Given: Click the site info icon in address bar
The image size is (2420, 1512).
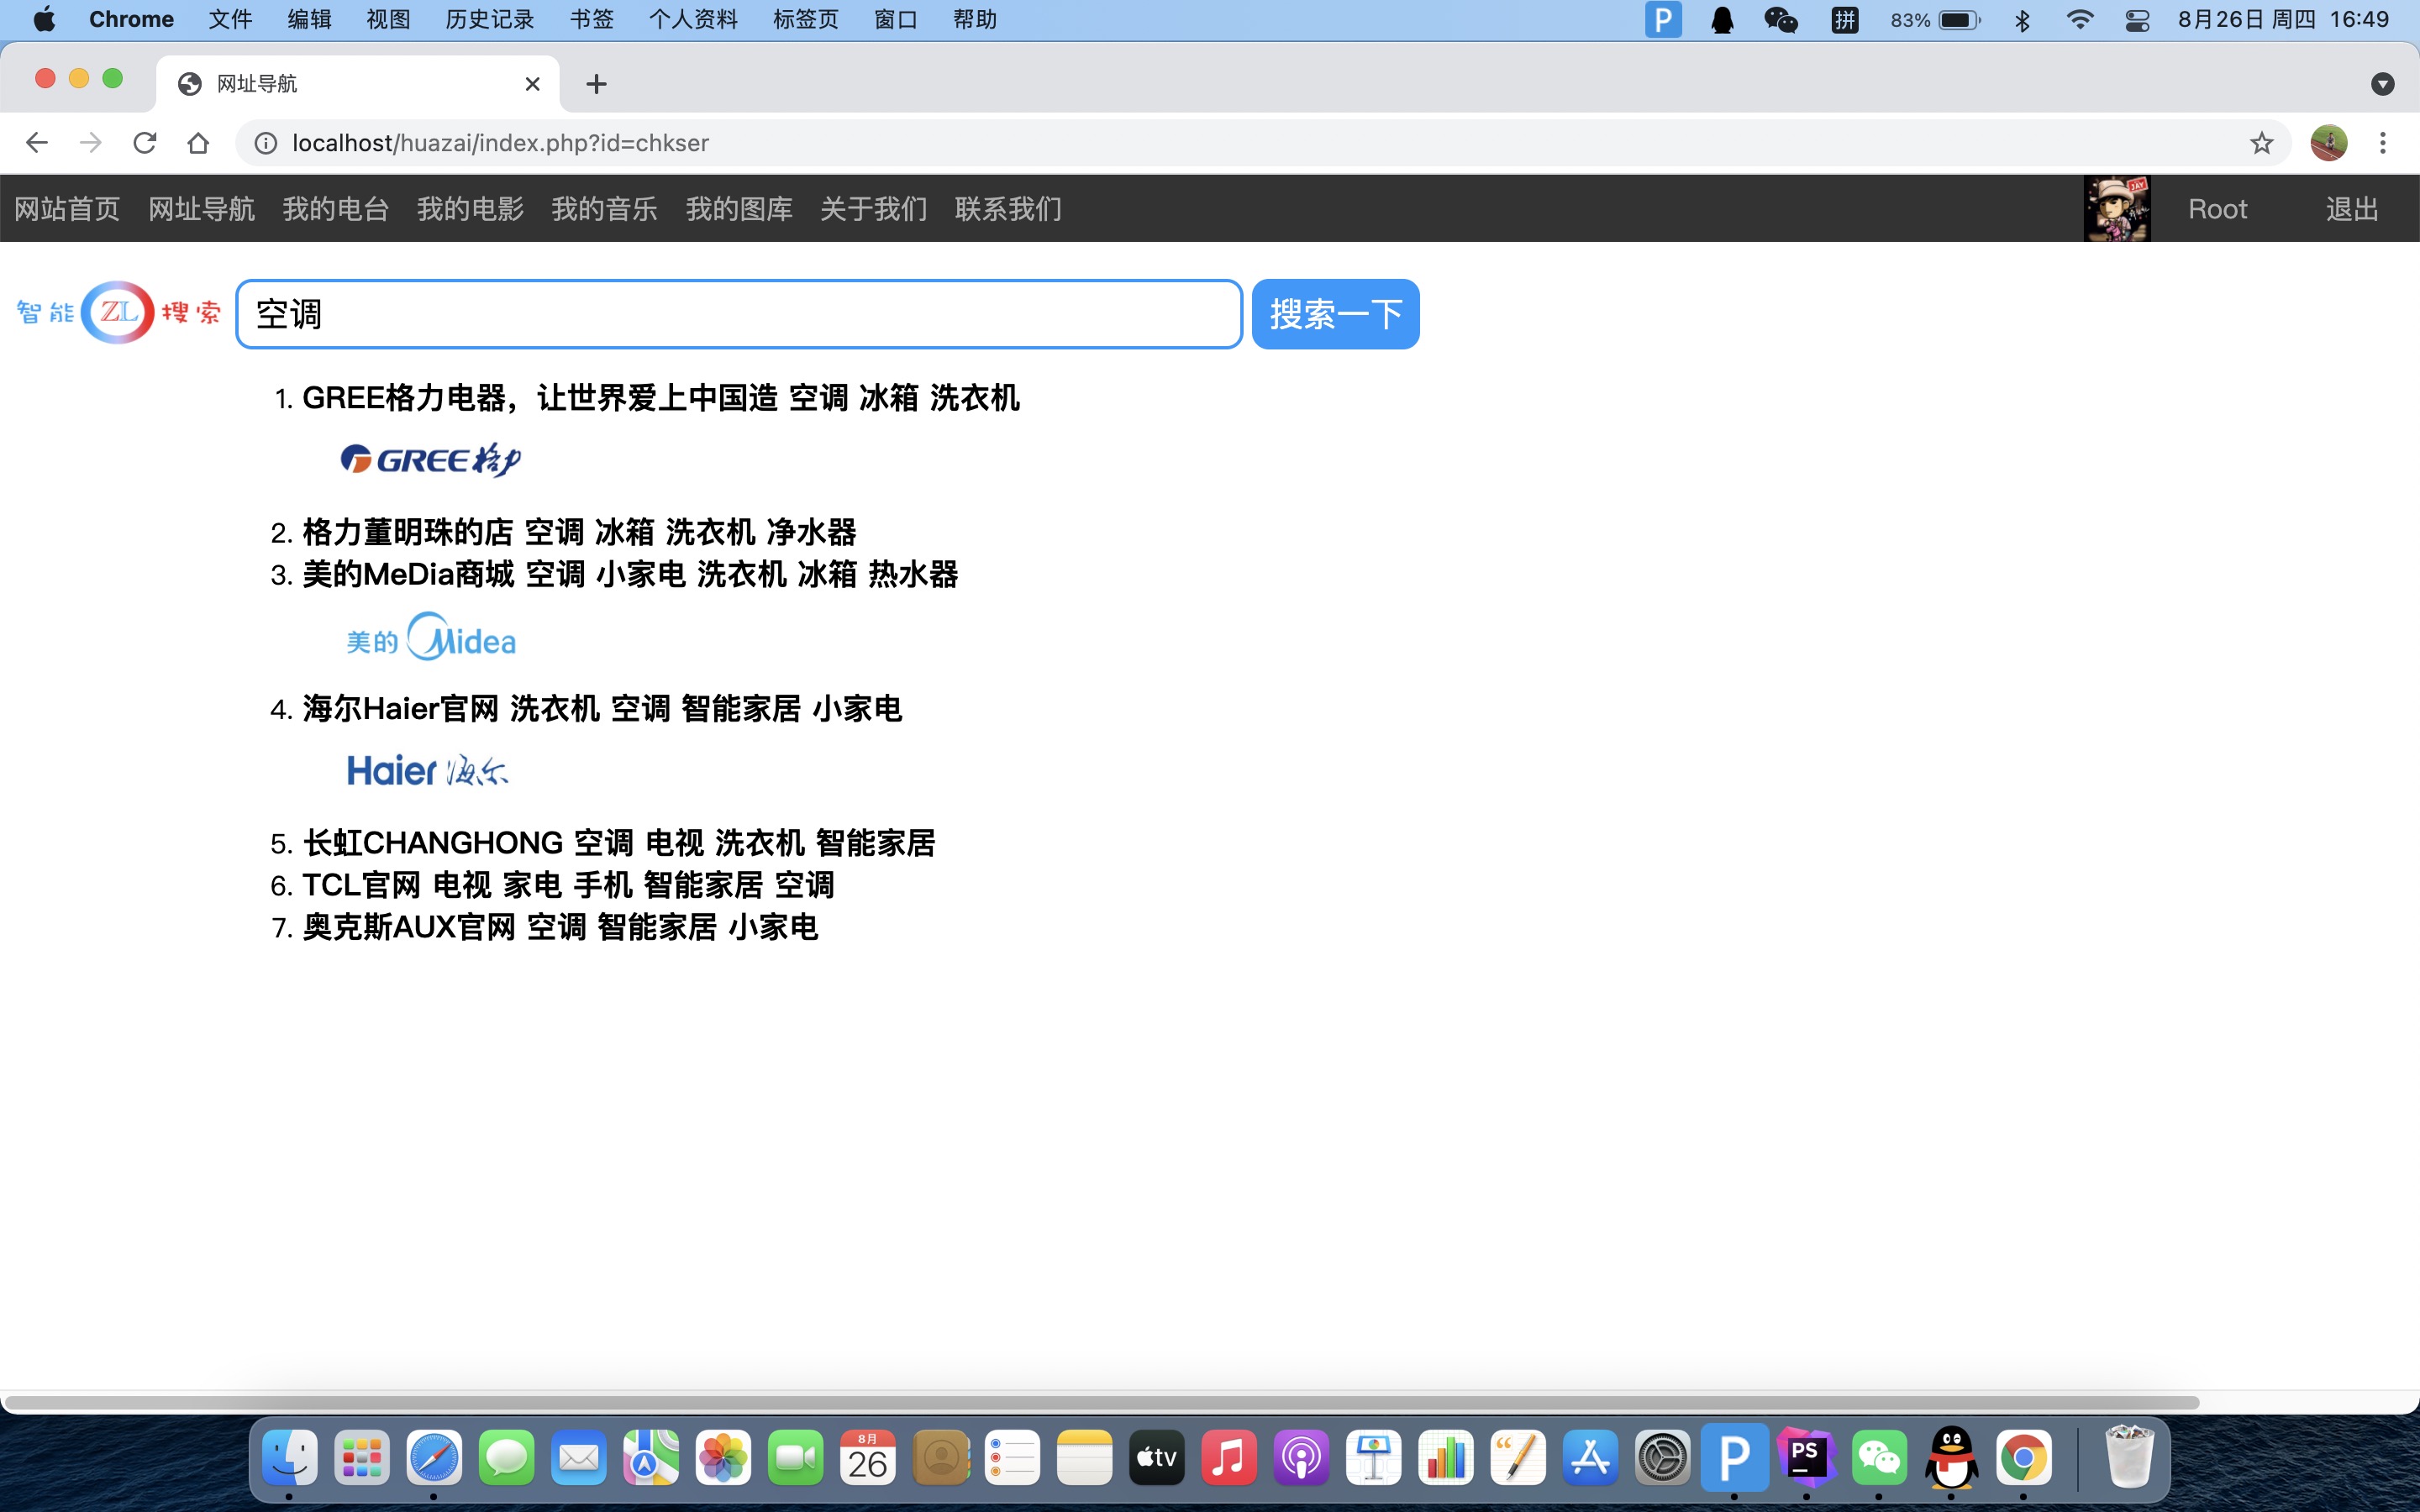Looking at the screenshot, I should (x=266, y=143).
